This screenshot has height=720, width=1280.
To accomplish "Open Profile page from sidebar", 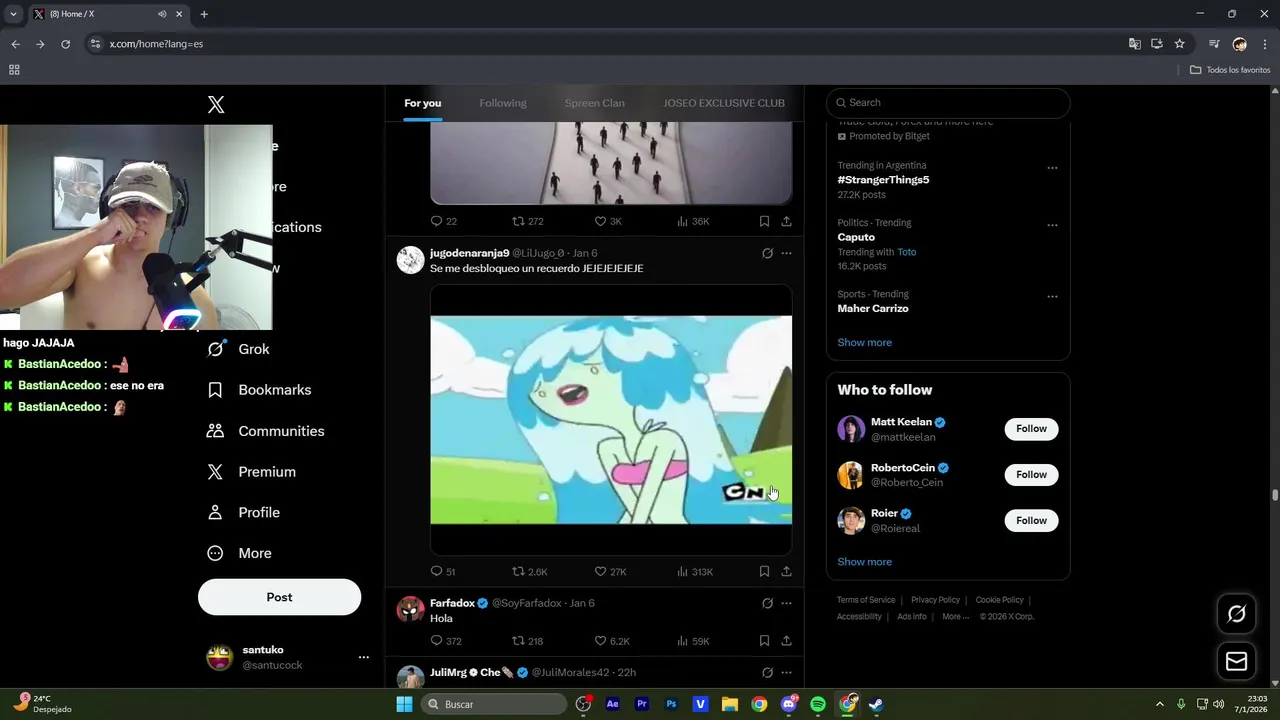I will [243, 512].
